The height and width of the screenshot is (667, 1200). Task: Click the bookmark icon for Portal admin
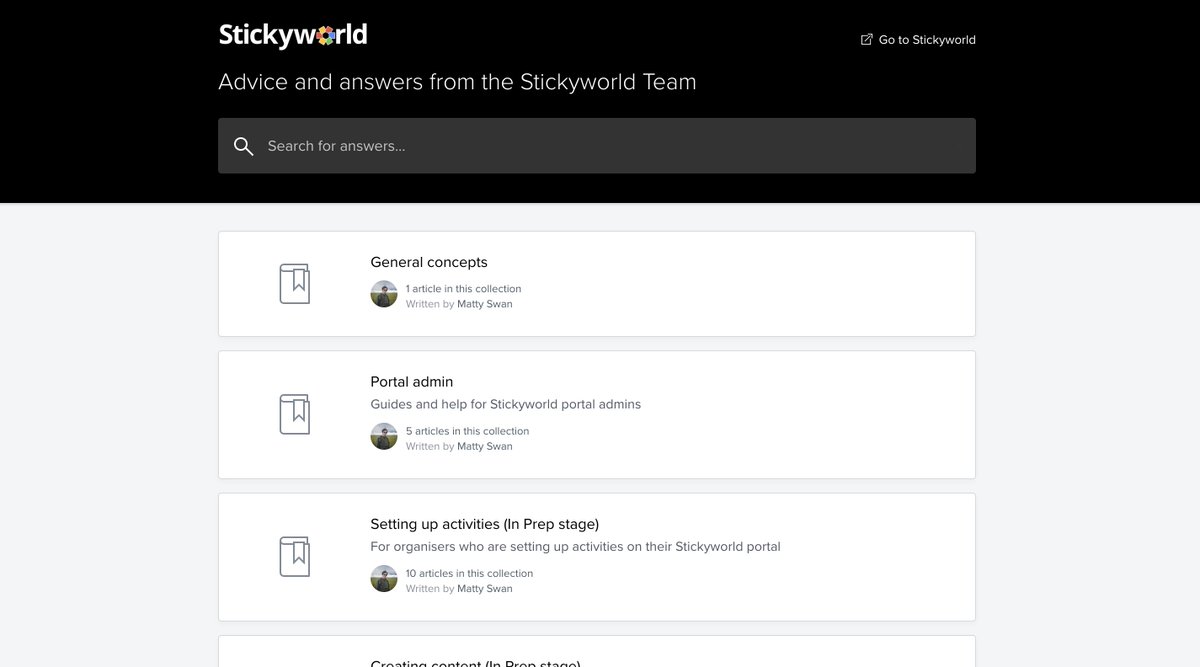(294, 414)
